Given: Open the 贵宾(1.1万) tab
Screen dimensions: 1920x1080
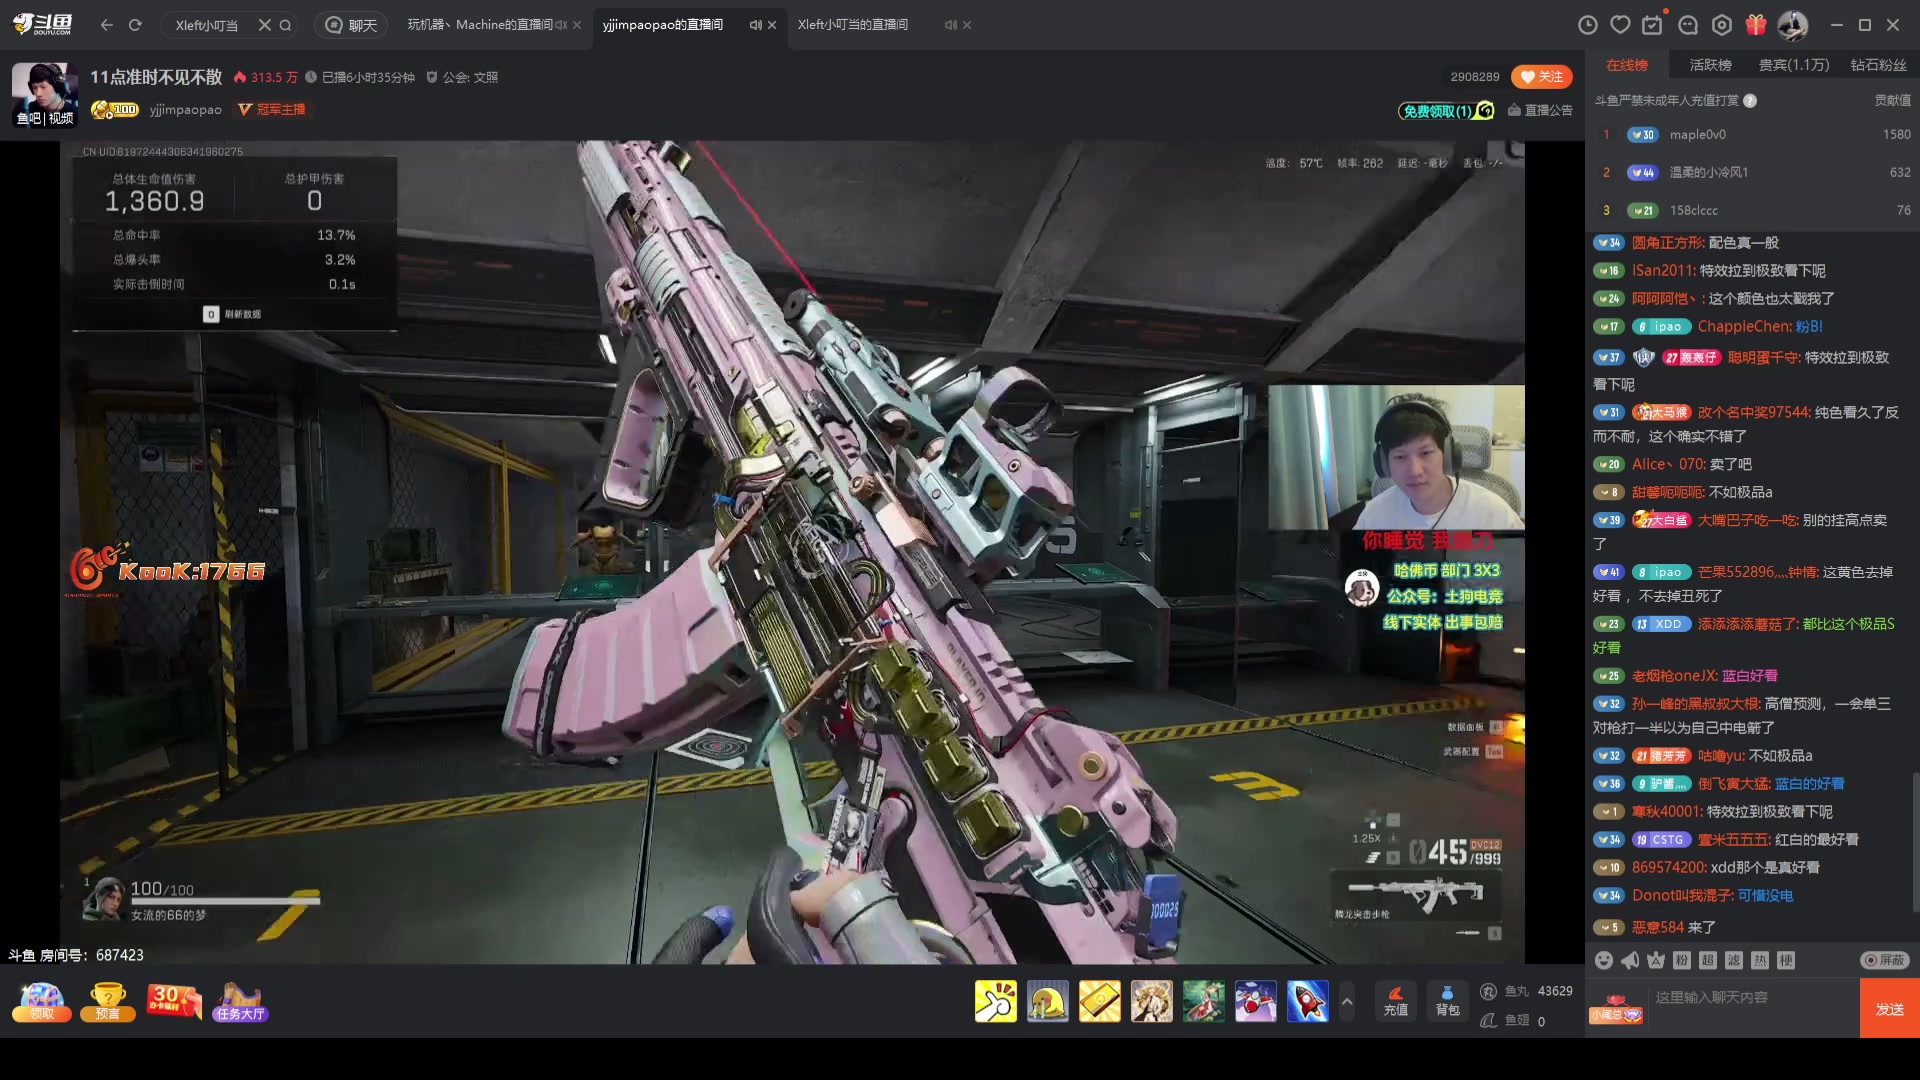Looking at the screenshot, I should (1794, 65).
